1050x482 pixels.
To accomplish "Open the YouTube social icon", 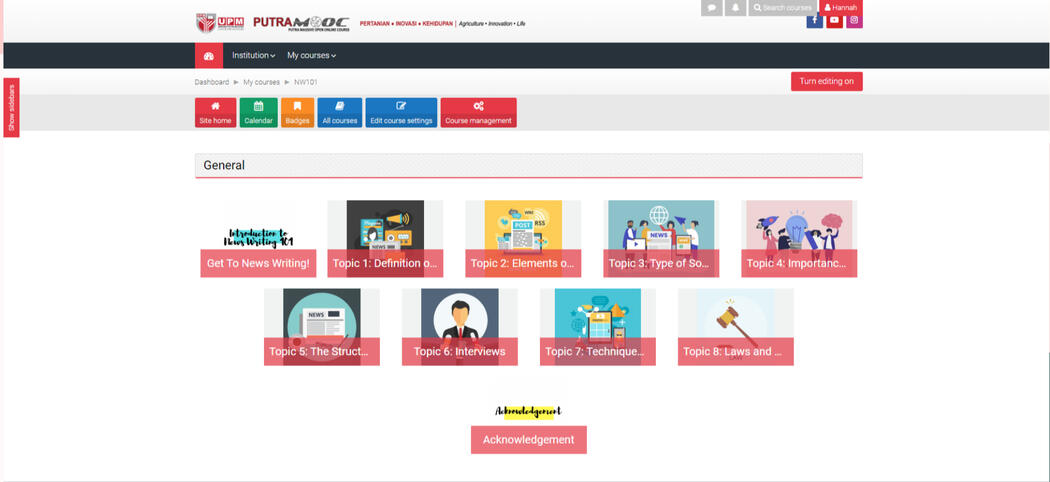I will coord(834,20).
